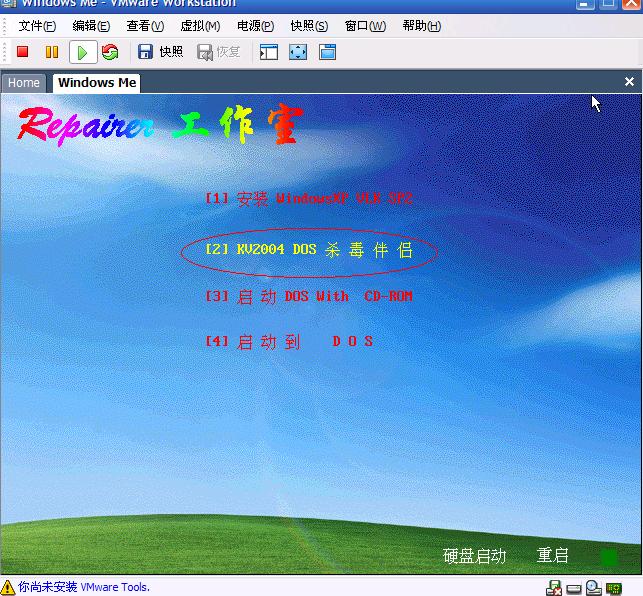Click the Reset virtual machine icon
643x596 pixels.
[110, 52]
